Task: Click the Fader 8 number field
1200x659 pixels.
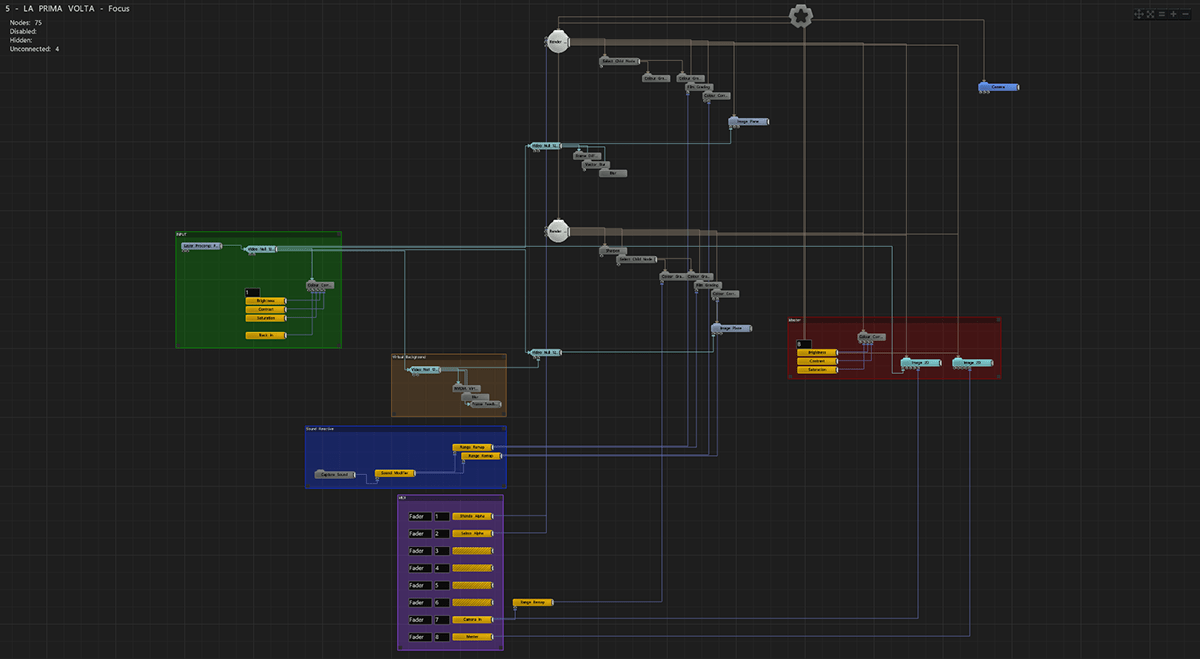Action: [440, 637]
